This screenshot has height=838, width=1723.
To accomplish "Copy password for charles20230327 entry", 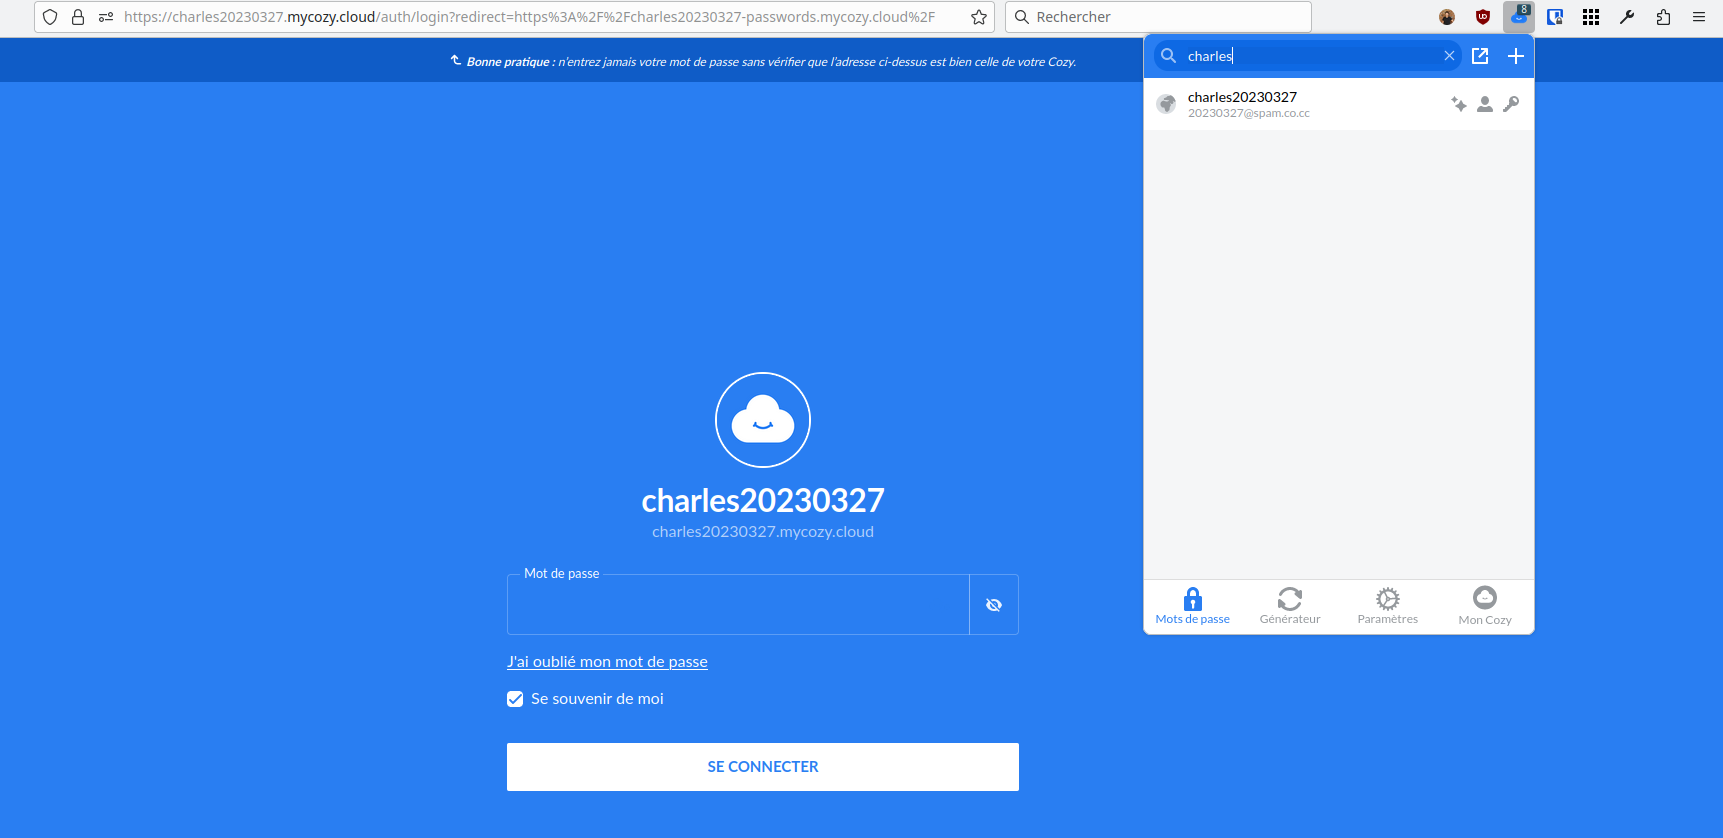I will [1511, 104].
